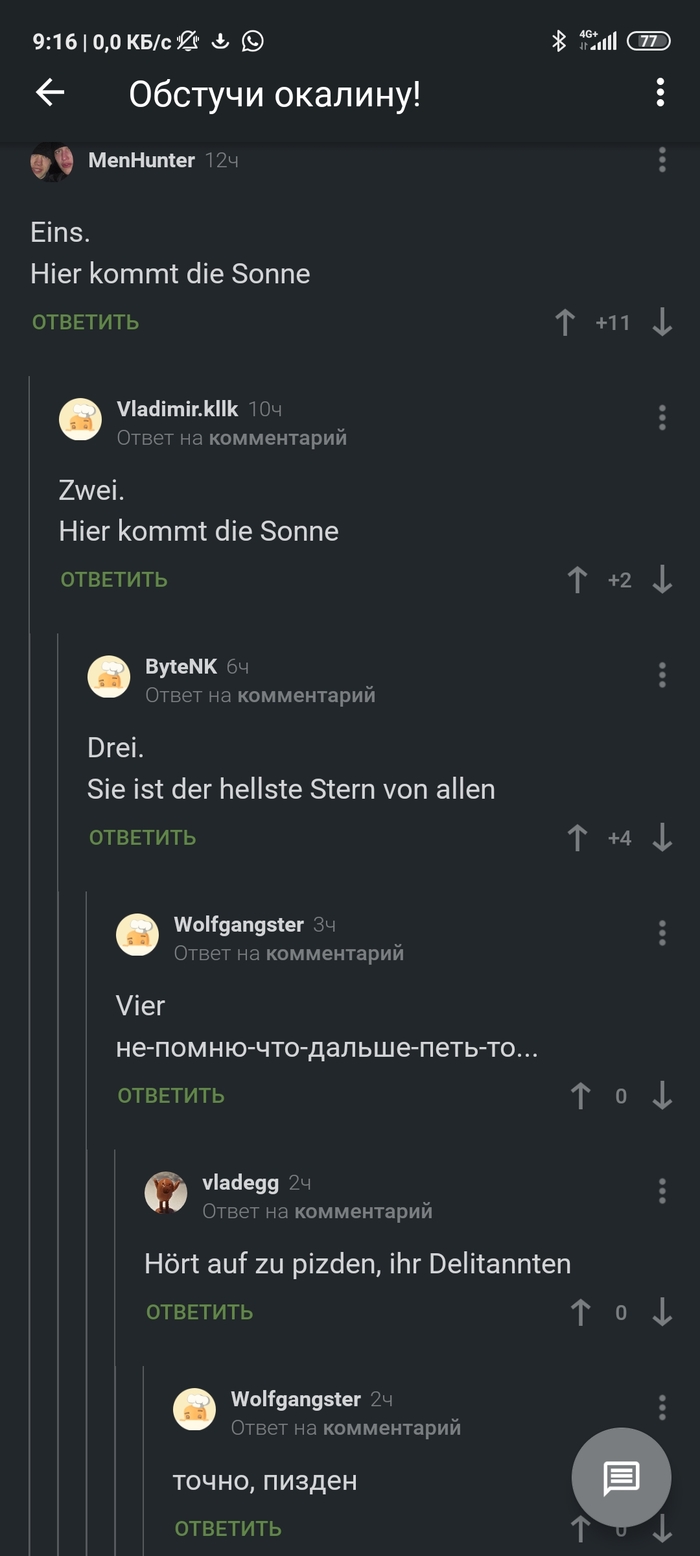This screenshot has width=700, height=1556.
Task: Downvote ByteNK's 'Drei' comment
Action: coord(661,838)
